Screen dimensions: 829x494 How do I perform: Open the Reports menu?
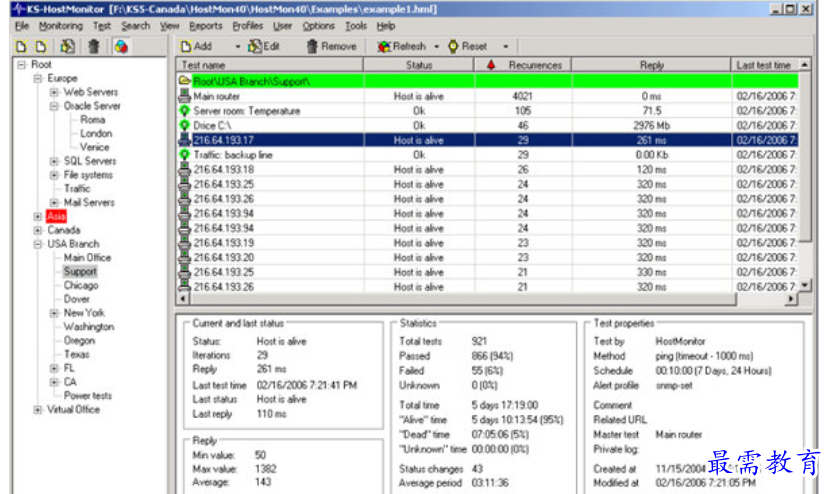tap(206, 26)
